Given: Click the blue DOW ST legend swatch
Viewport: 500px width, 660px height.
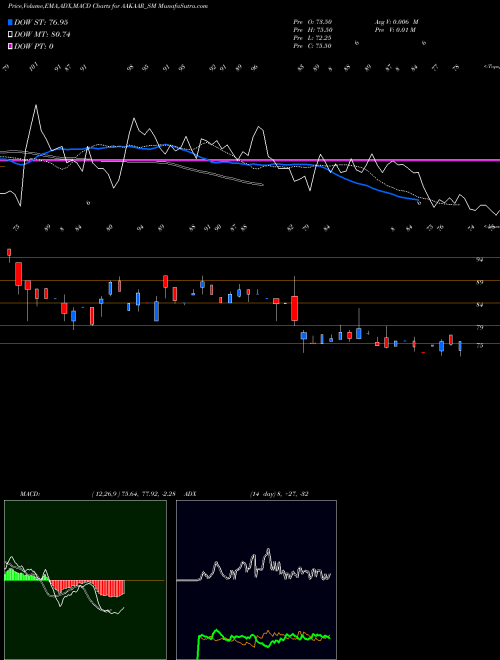Looking at the screenshot, I should (11, 22).
